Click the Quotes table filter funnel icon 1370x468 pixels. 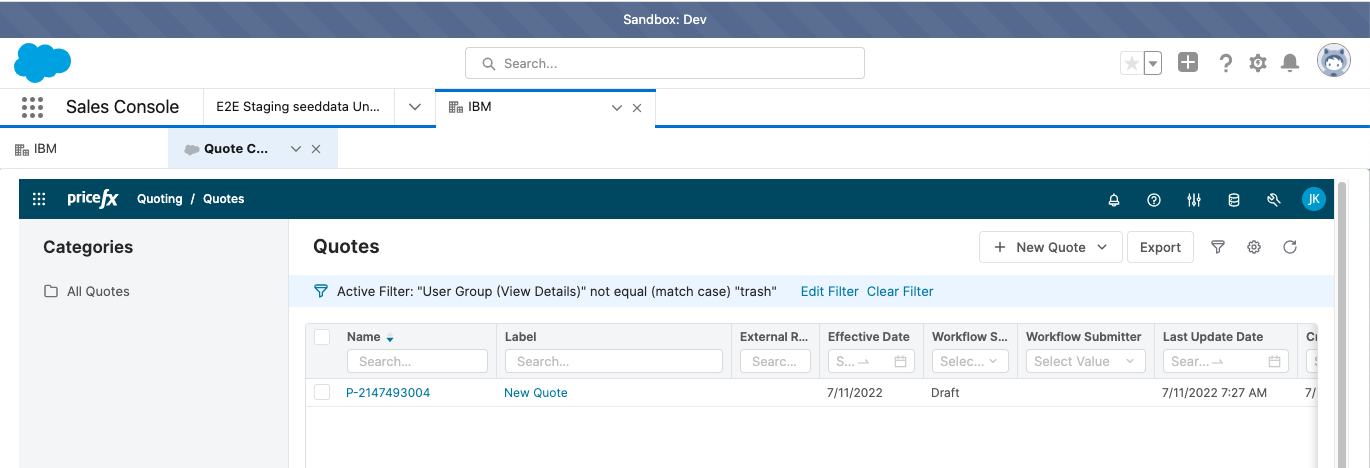coord(1218,247)
